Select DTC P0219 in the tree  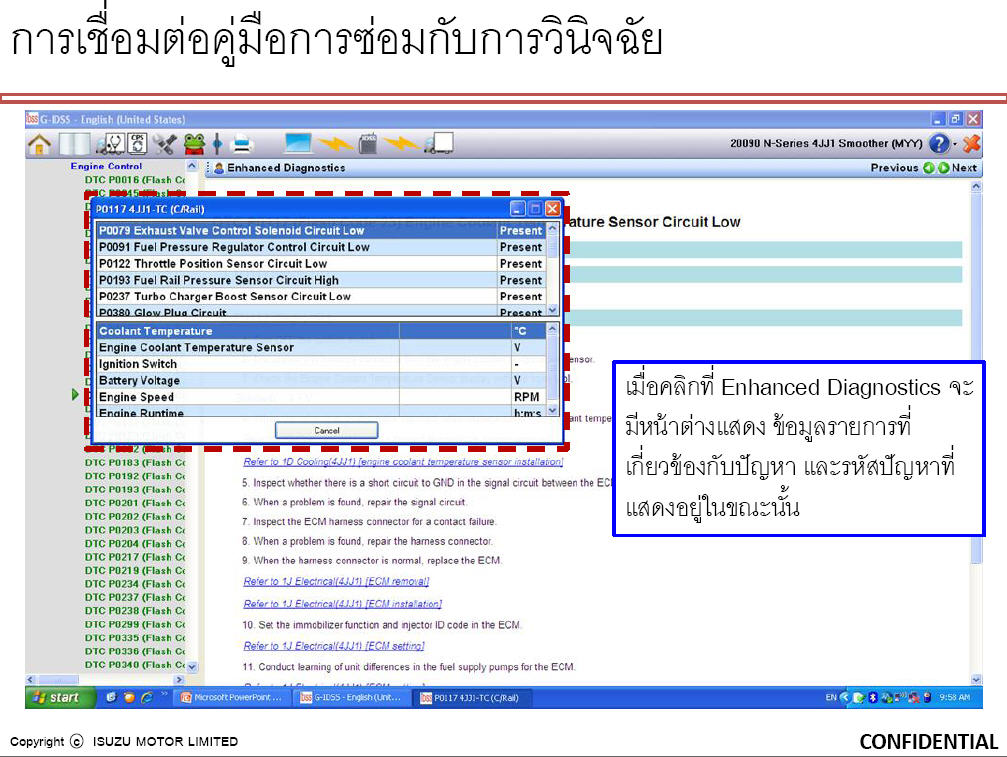[x=135, y=570]
